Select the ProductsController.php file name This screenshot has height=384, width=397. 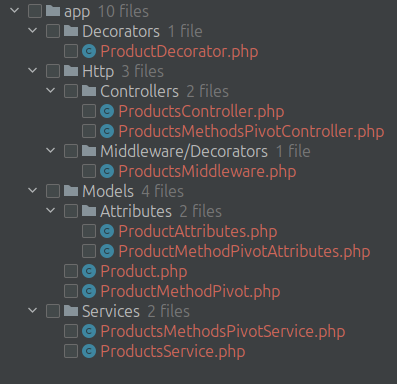[x=201, y=112]
